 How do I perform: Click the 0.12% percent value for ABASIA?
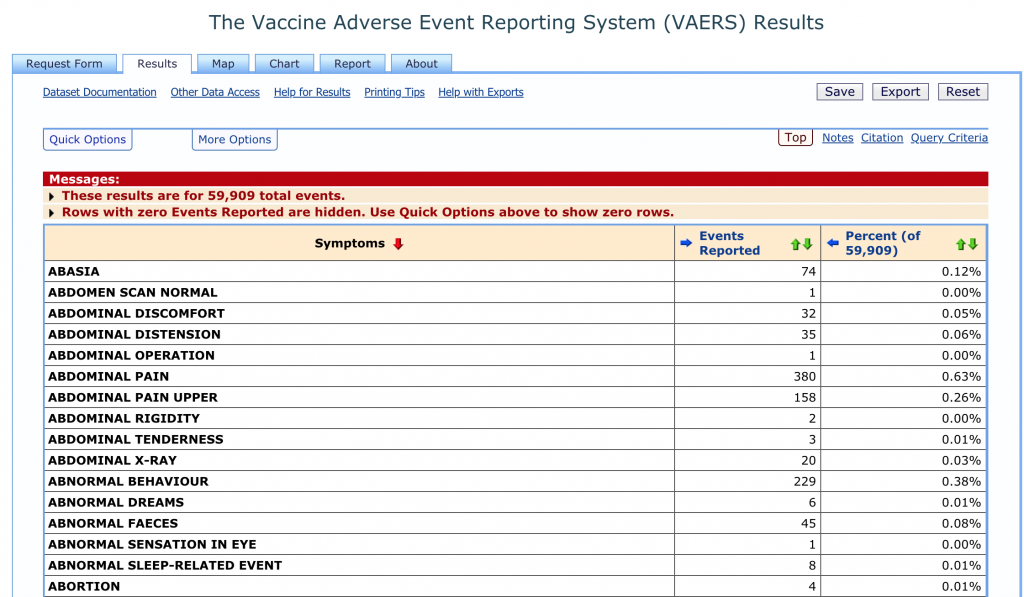click(961, 272)
